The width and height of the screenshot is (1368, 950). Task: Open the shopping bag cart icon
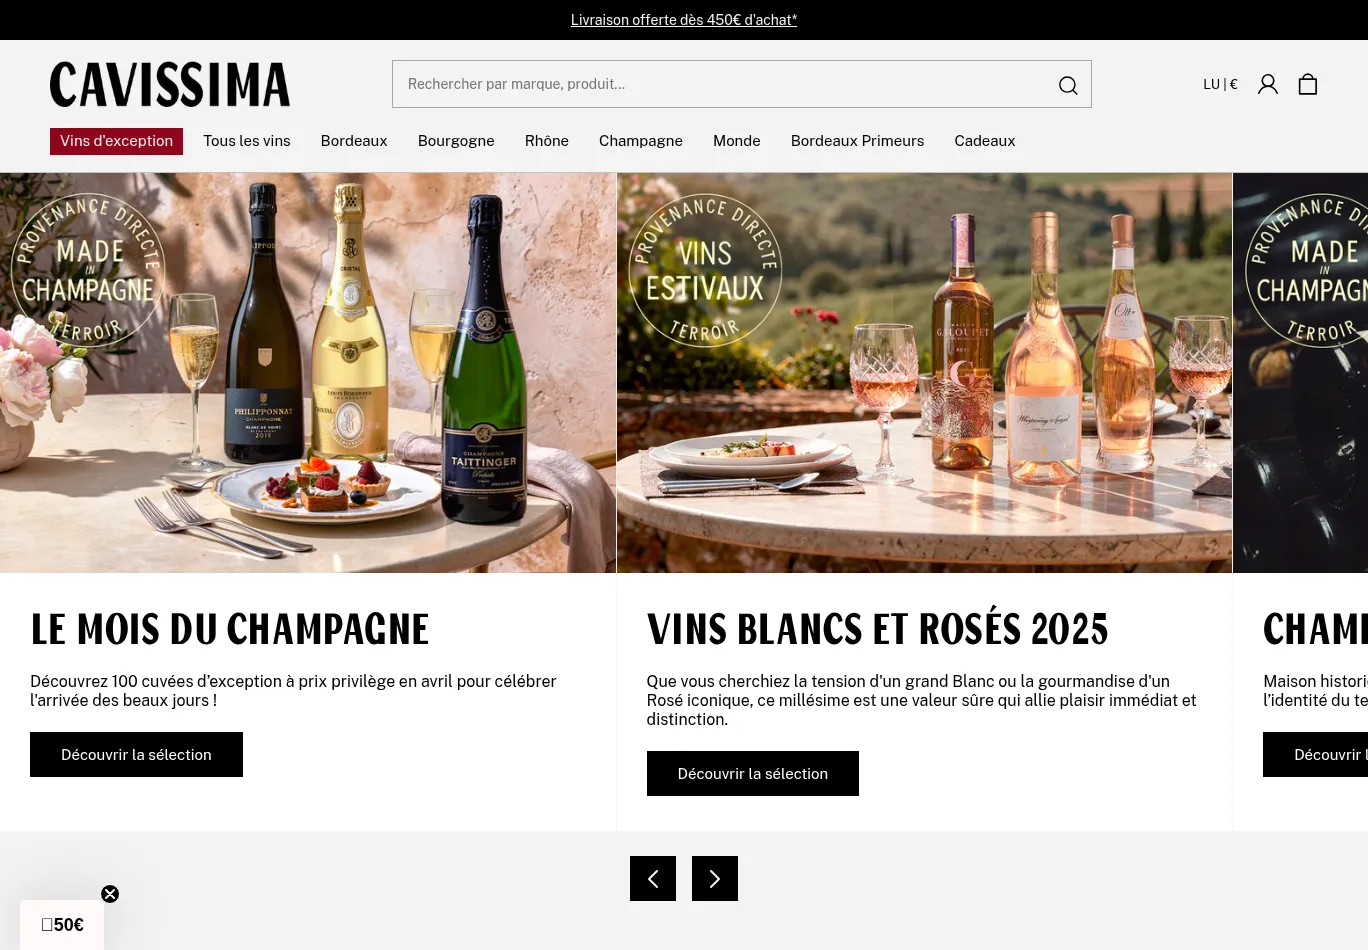(x=1308, y=84)
